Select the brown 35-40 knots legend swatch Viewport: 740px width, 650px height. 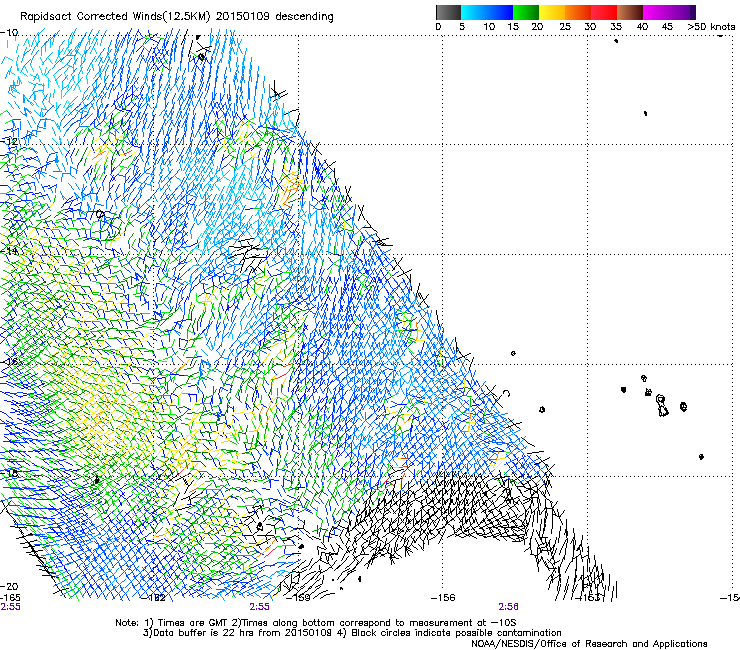[x=630, y=12]
